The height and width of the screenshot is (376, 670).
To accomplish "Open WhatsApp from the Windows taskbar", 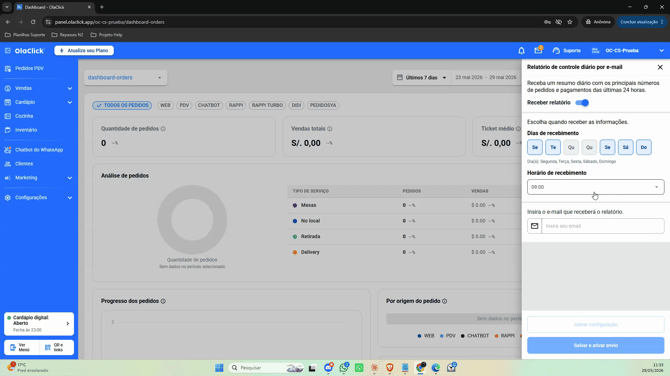I will 344,367.
